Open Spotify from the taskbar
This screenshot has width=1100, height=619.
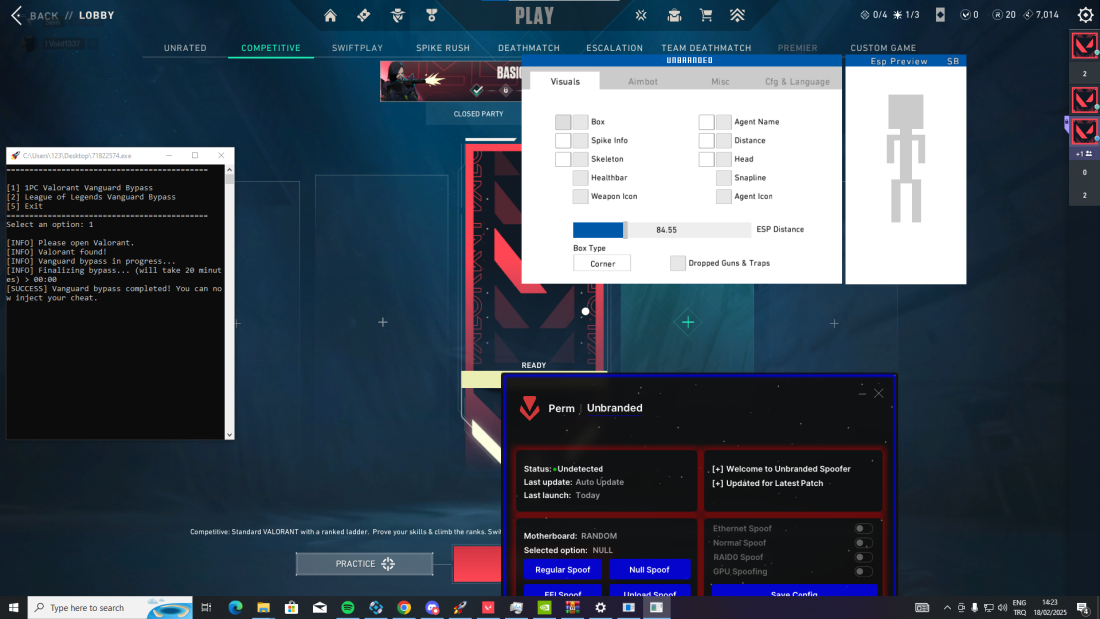pos(348,607)
